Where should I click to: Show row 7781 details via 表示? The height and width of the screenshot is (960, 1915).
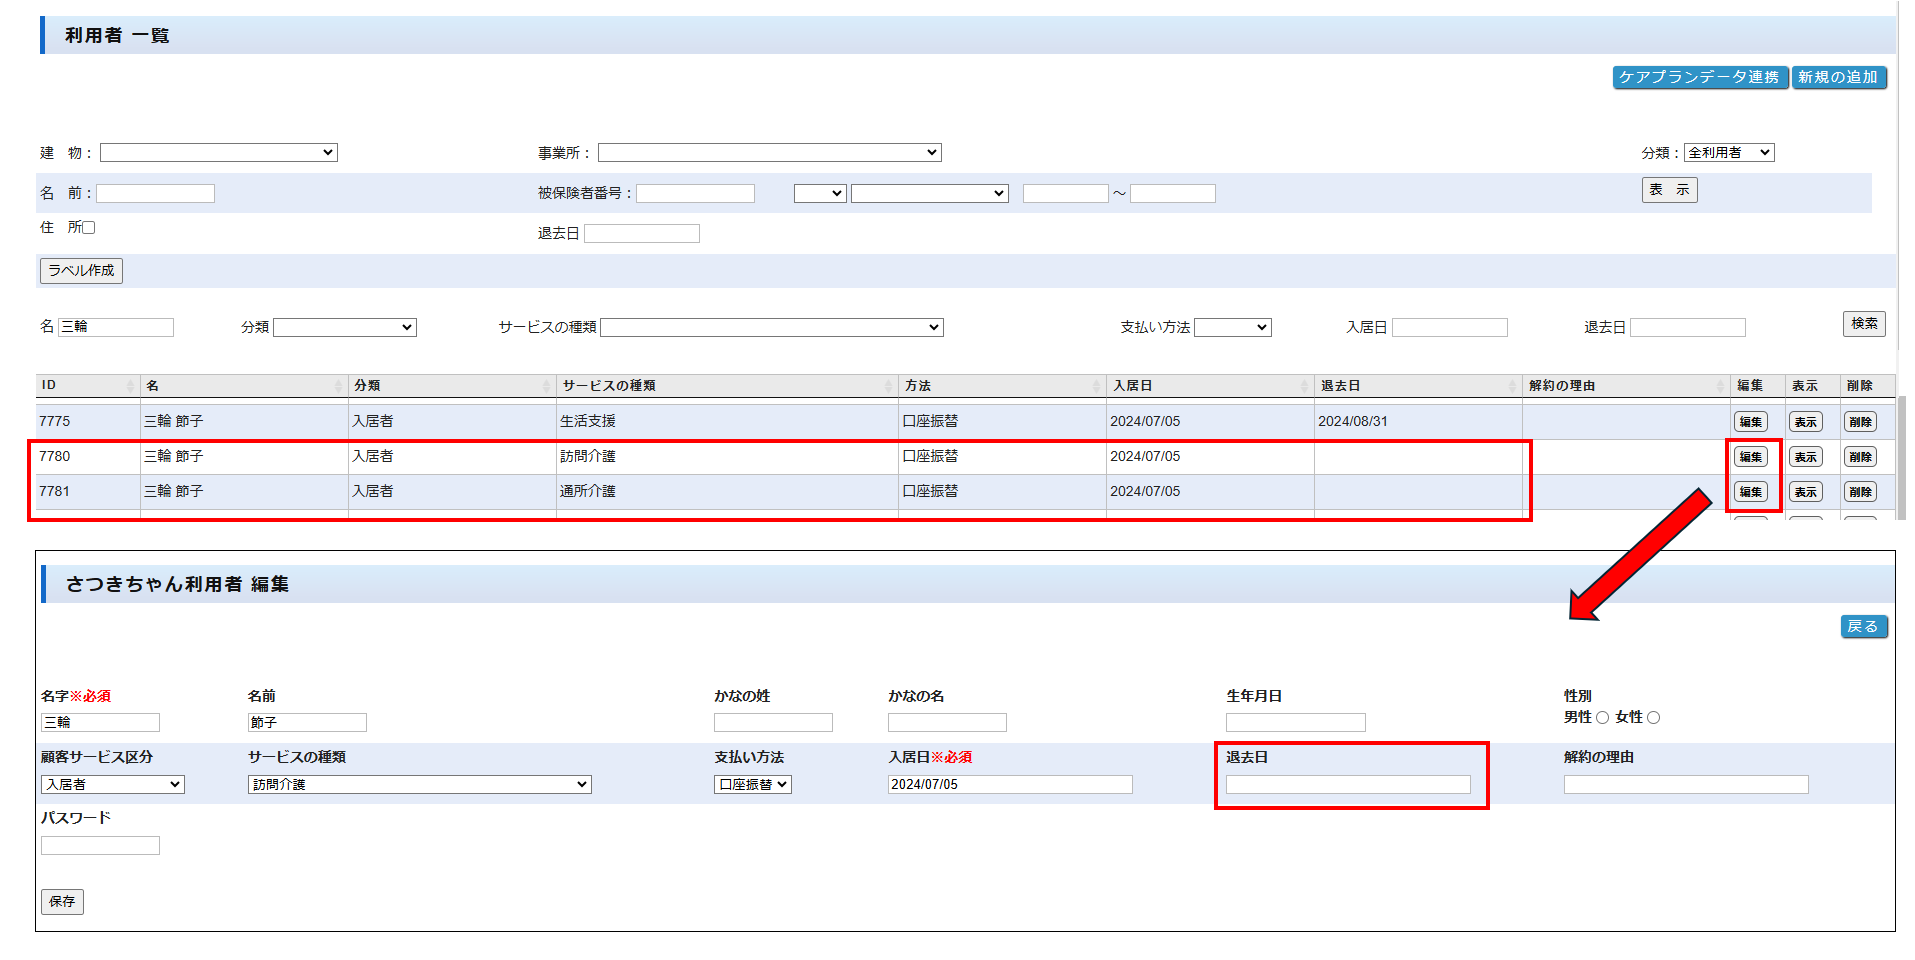[1805, 492]
